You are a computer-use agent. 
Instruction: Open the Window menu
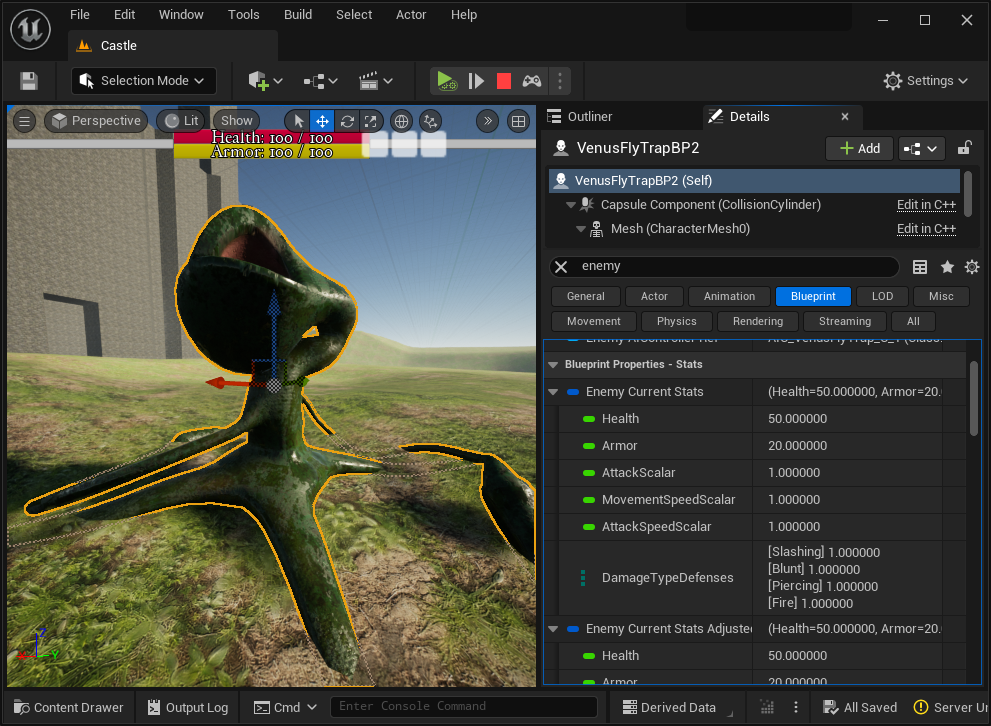[x=181, y=15]
